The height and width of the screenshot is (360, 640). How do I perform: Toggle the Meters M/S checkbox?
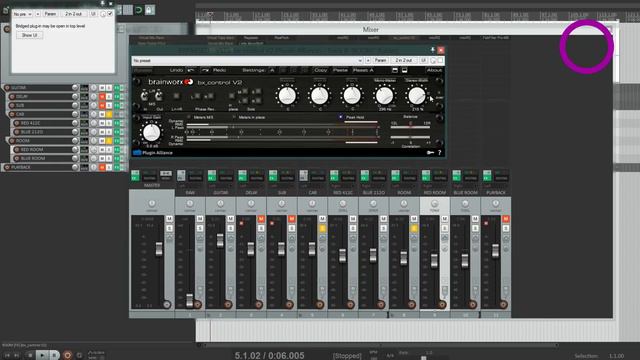[x=189, y=117]
